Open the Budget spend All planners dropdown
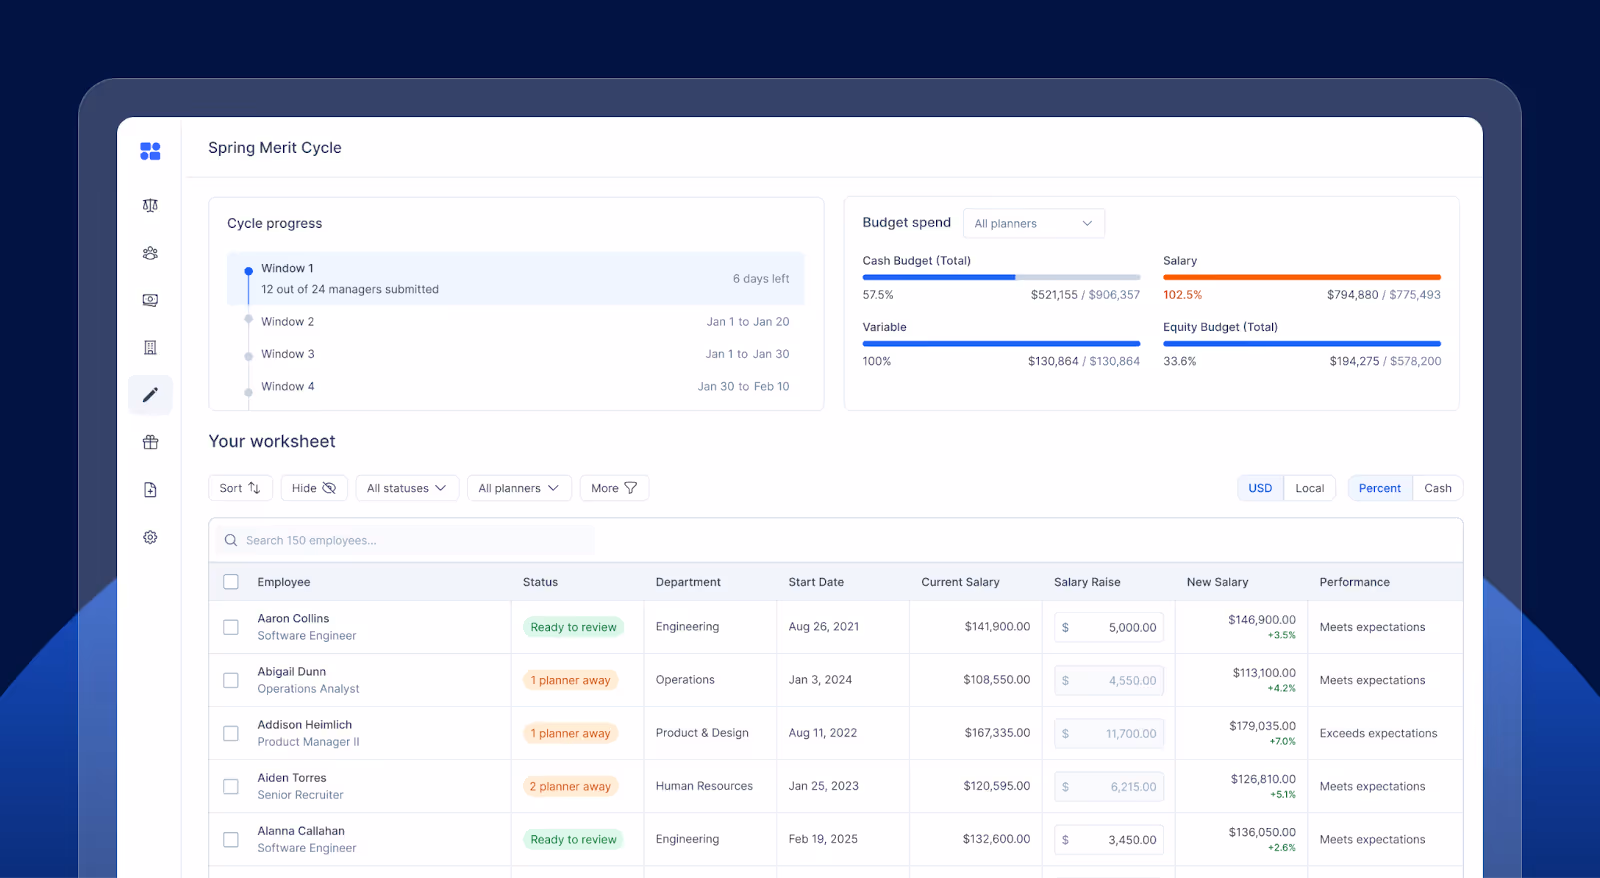The height and width of the screenshot is (878, 1600). [x=1034, y=223]
